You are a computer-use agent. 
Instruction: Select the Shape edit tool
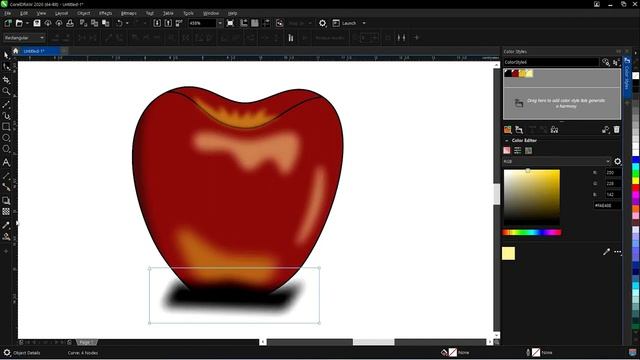point(6,67)
